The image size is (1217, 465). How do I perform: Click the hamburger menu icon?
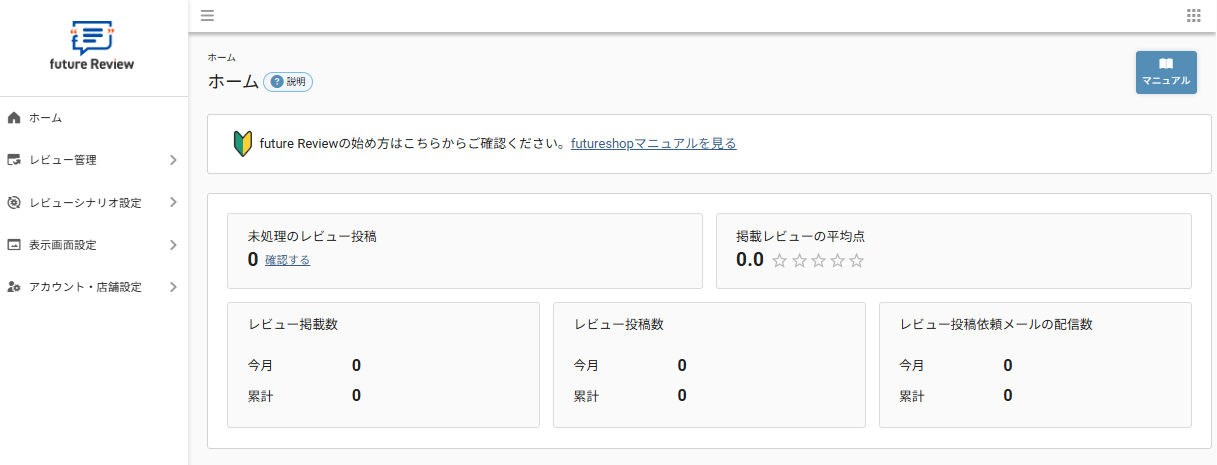tap(207, 15)
